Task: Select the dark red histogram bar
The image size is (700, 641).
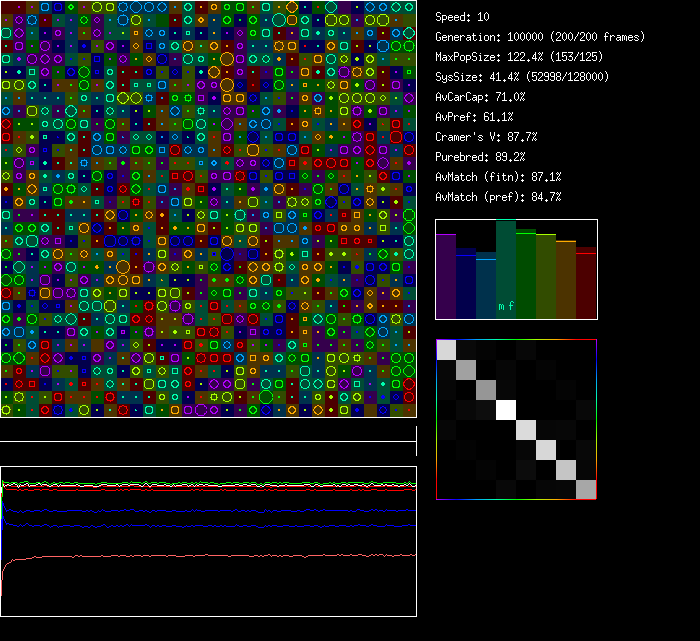Action: click(x=586, y=284)
